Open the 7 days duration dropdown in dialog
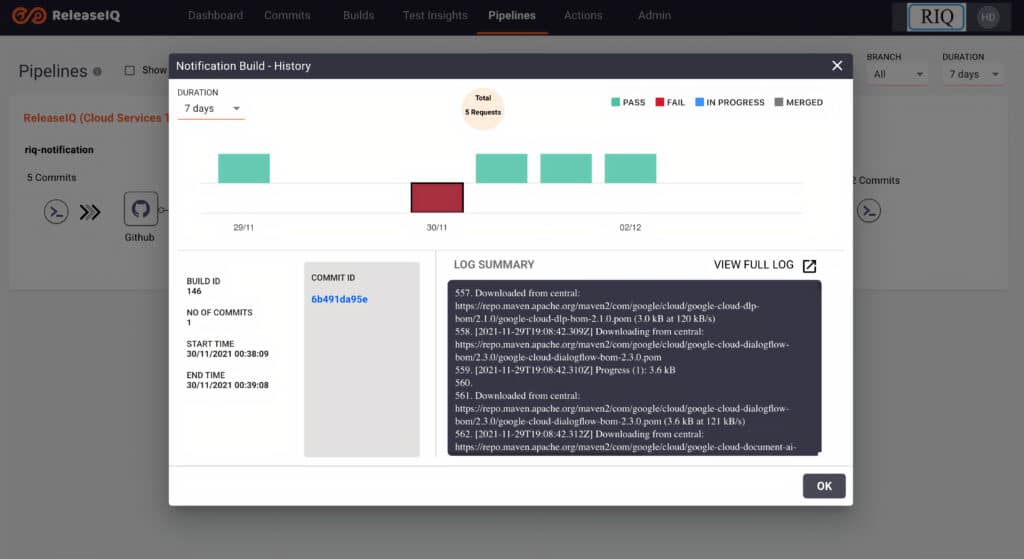The height and width of the screenshot is (559, 1024). point(211,108)
